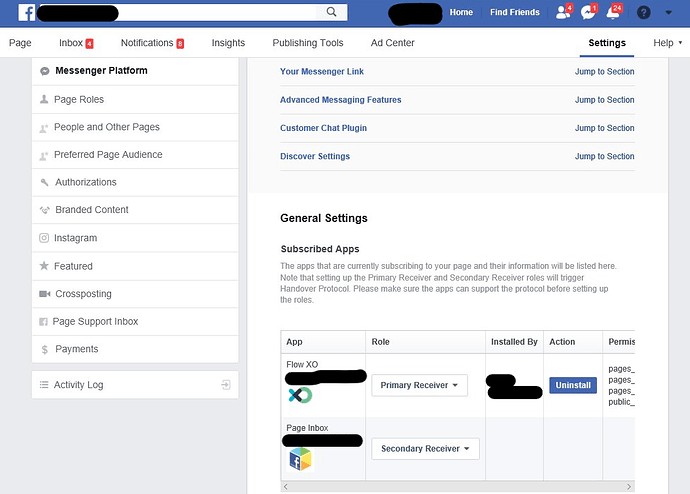Click the Page Inbox app icon
This screenshot has width=690, height=494.
300,459
